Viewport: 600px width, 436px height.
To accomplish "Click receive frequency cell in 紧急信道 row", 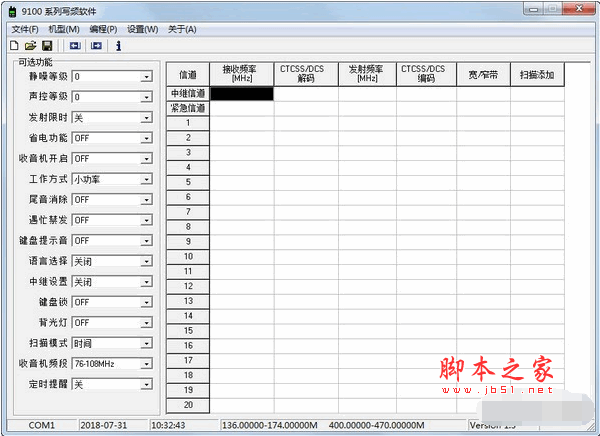I will click(x=242, y=109).
